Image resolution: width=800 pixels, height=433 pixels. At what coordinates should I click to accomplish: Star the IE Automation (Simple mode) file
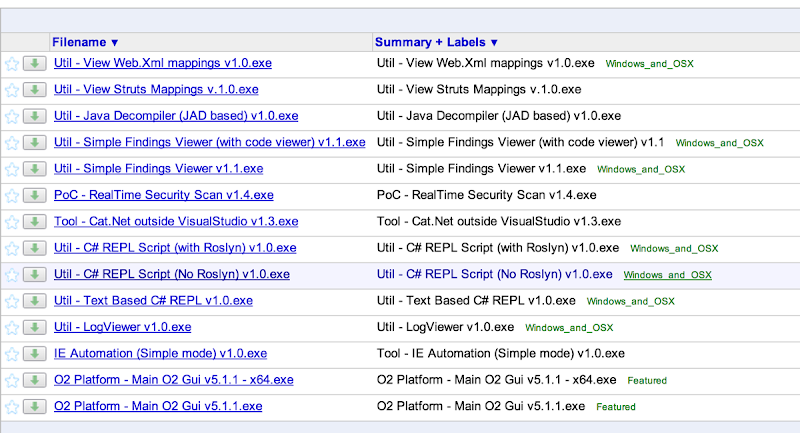click(12, 354)
